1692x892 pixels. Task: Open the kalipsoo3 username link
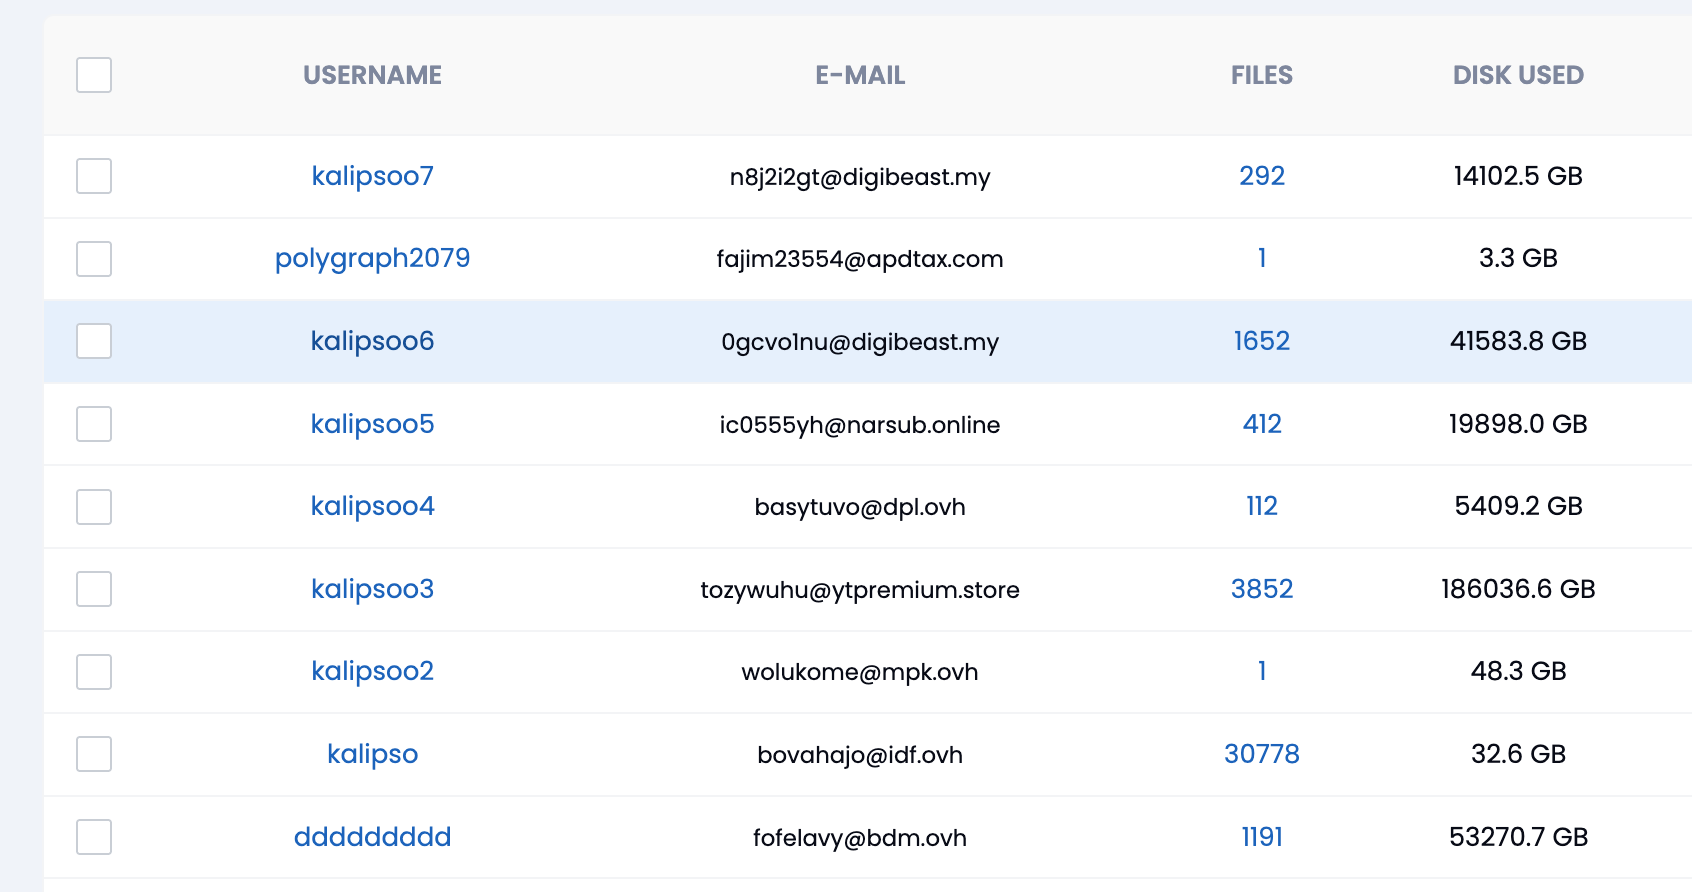coord(372,589)
